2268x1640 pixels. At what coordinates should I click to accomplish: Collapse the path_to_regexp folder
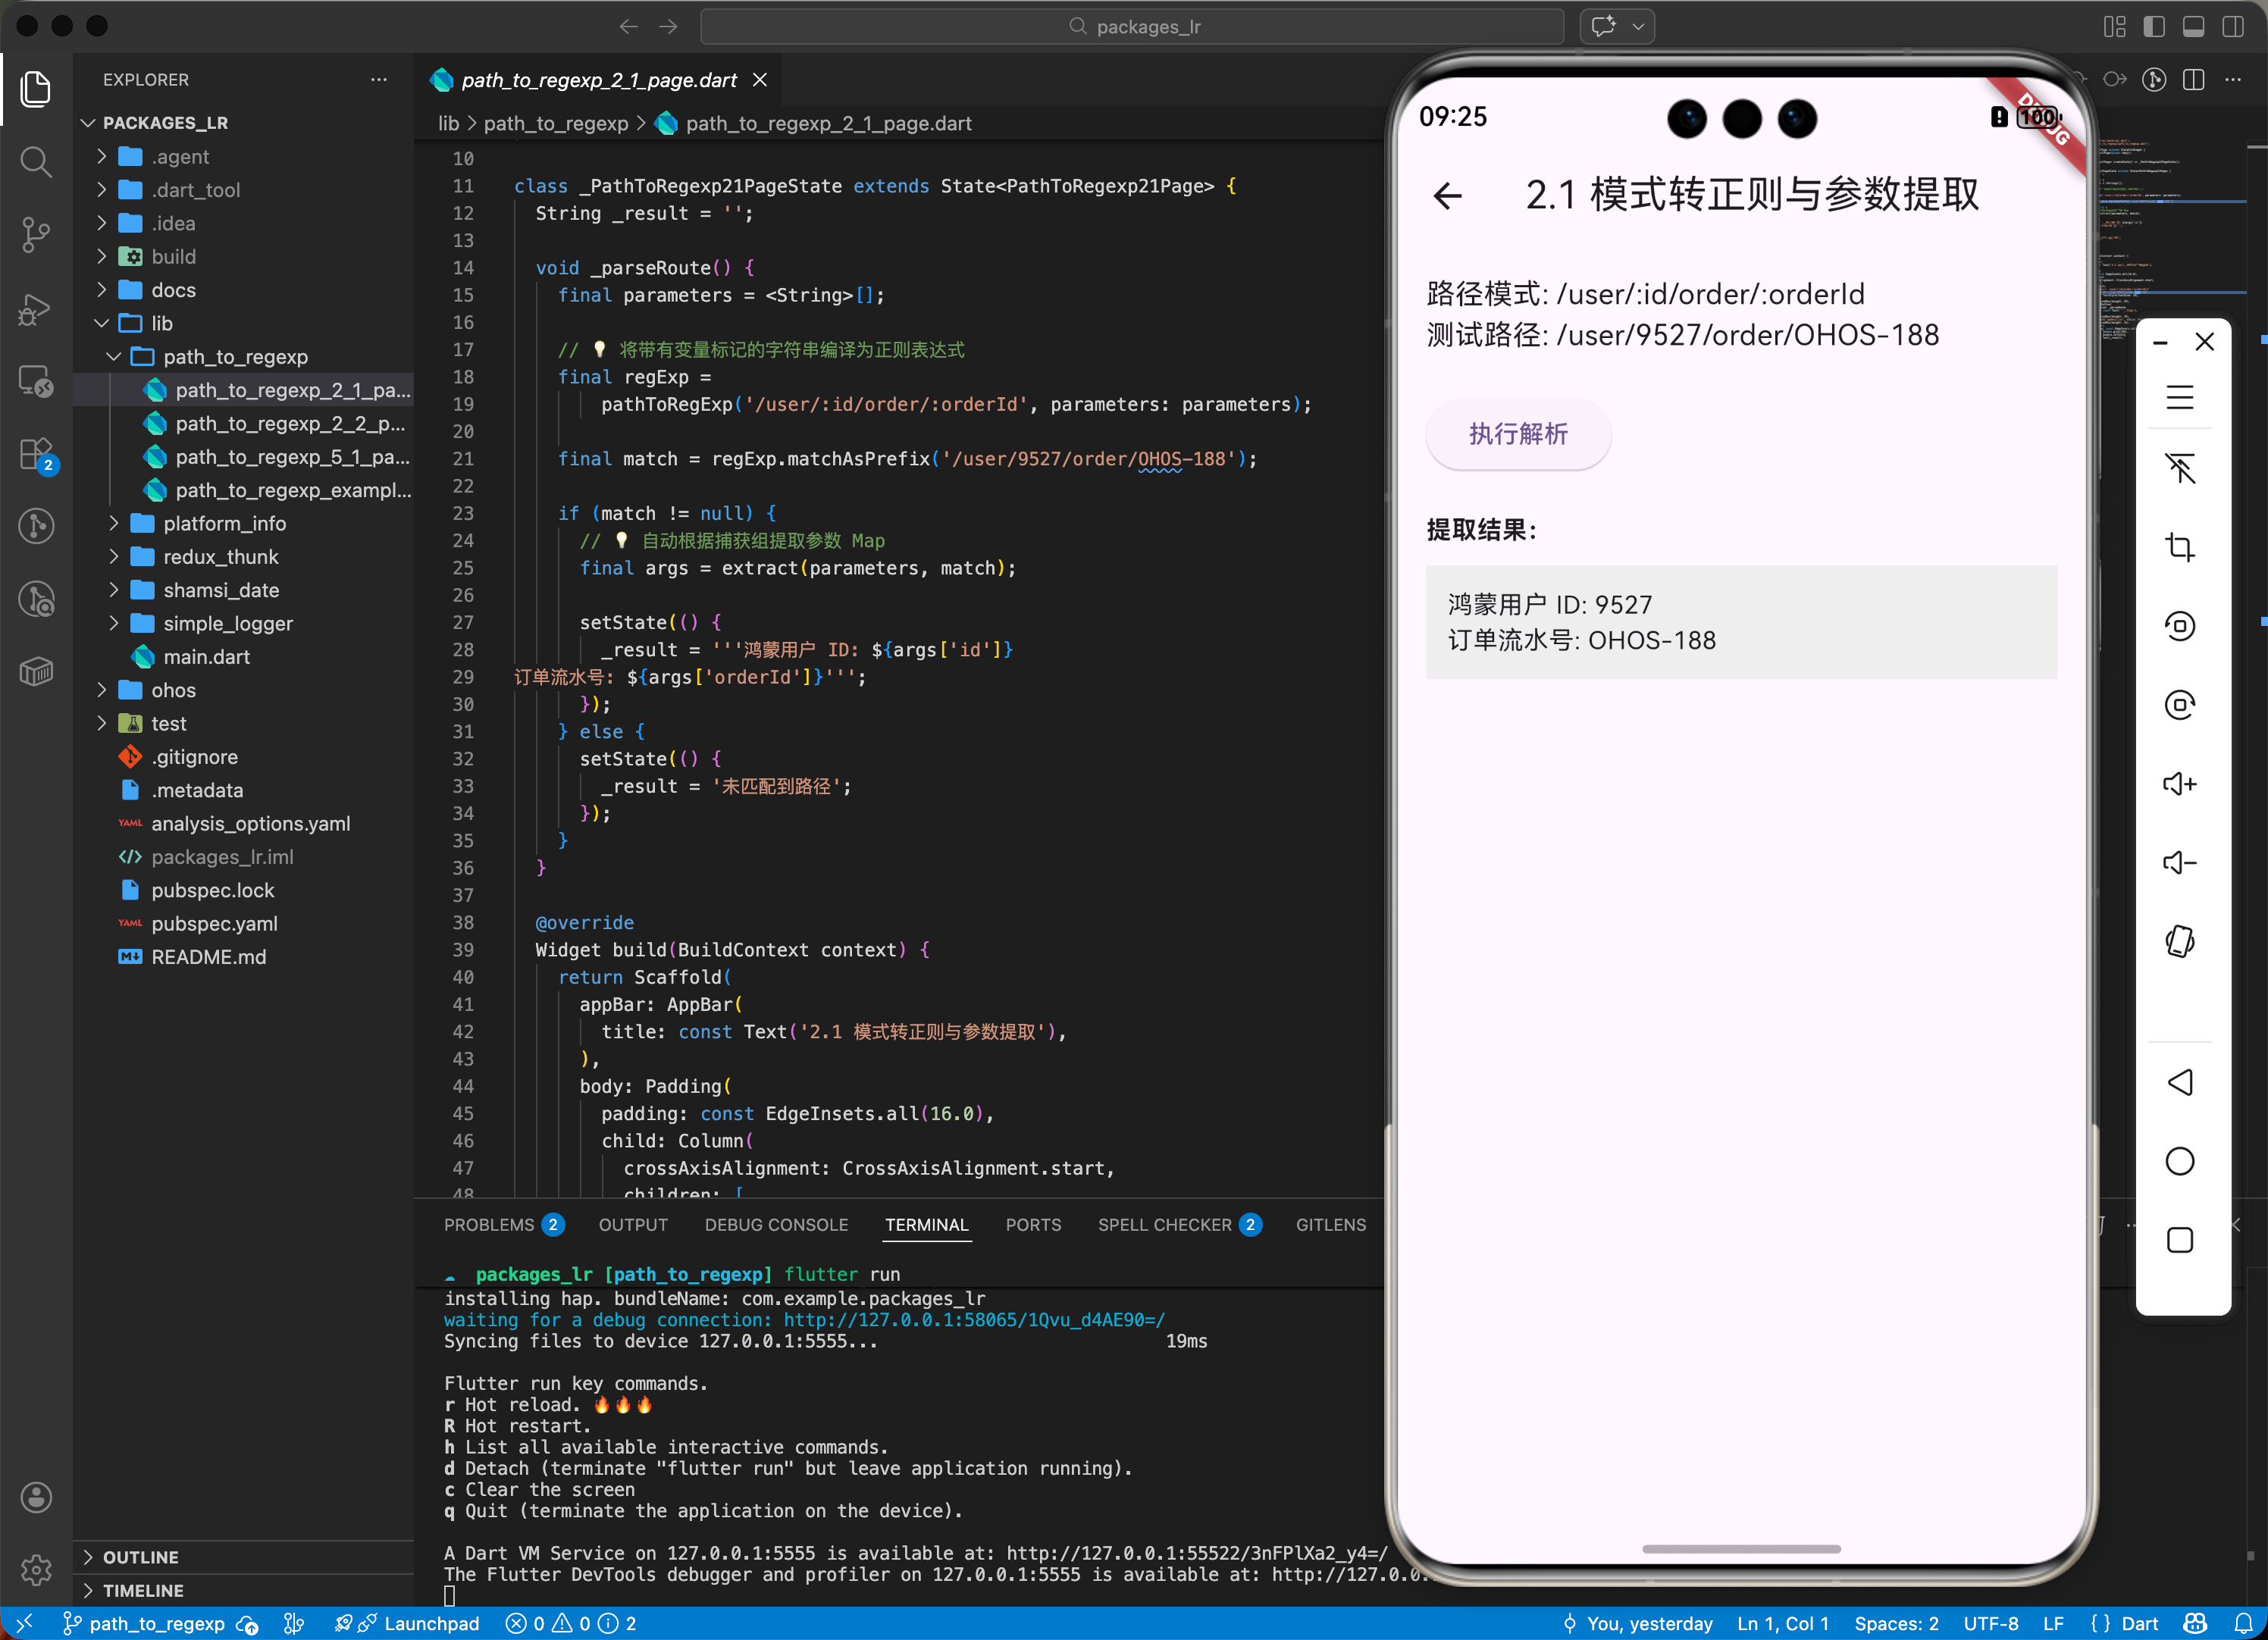tap(235, 357)
